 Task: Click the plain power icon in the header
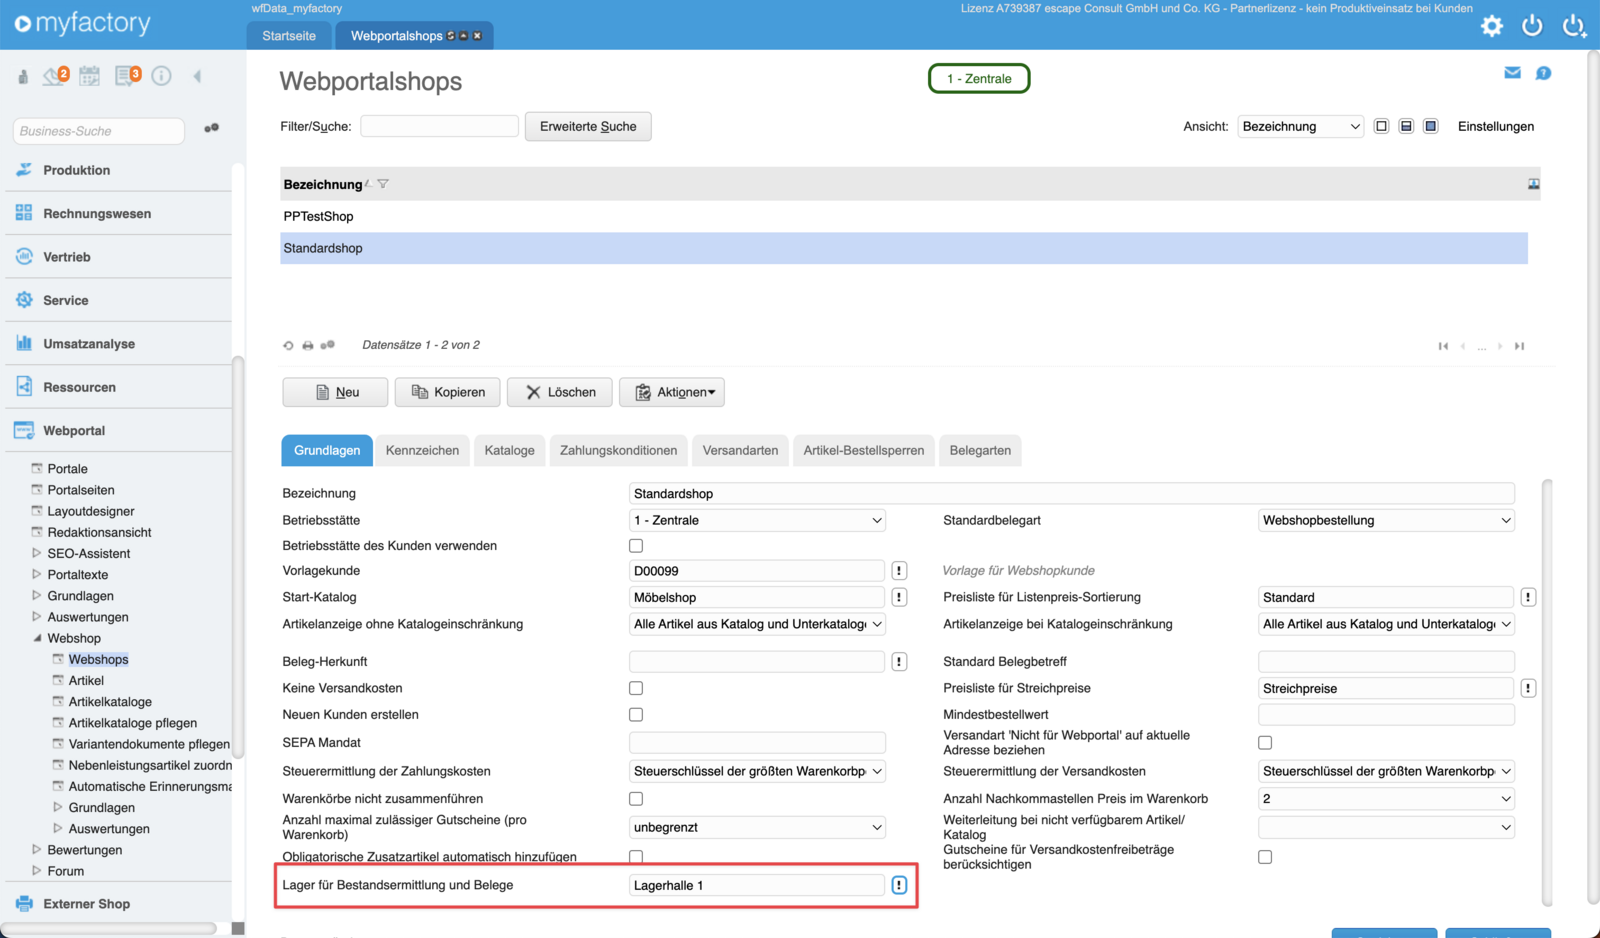tap(1532, 26)
